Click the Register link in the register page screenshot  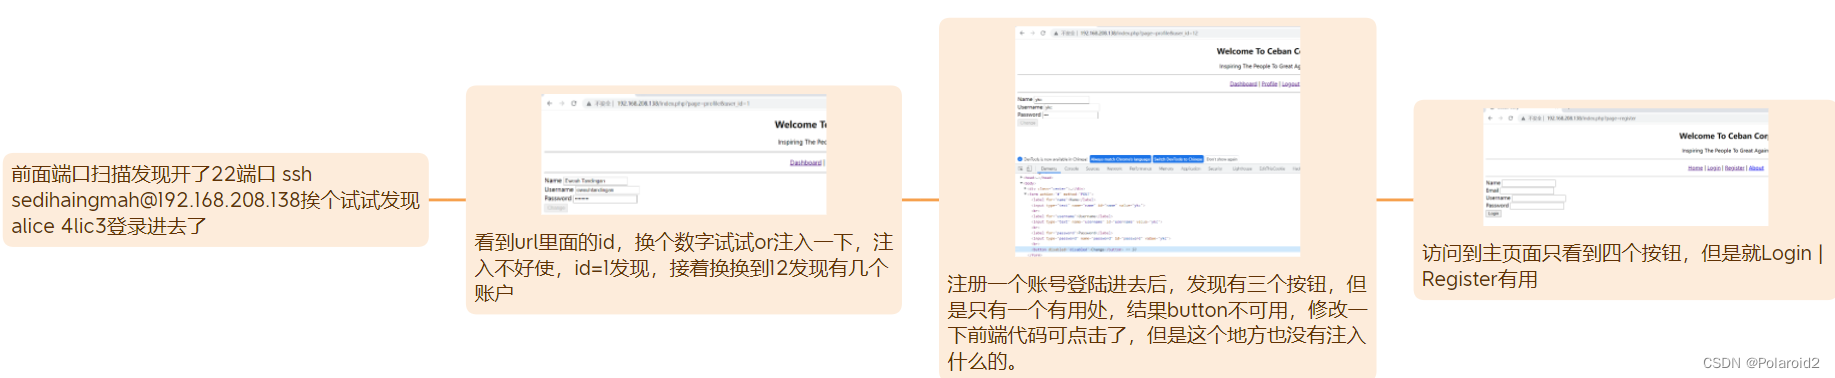click(1734, 168)
